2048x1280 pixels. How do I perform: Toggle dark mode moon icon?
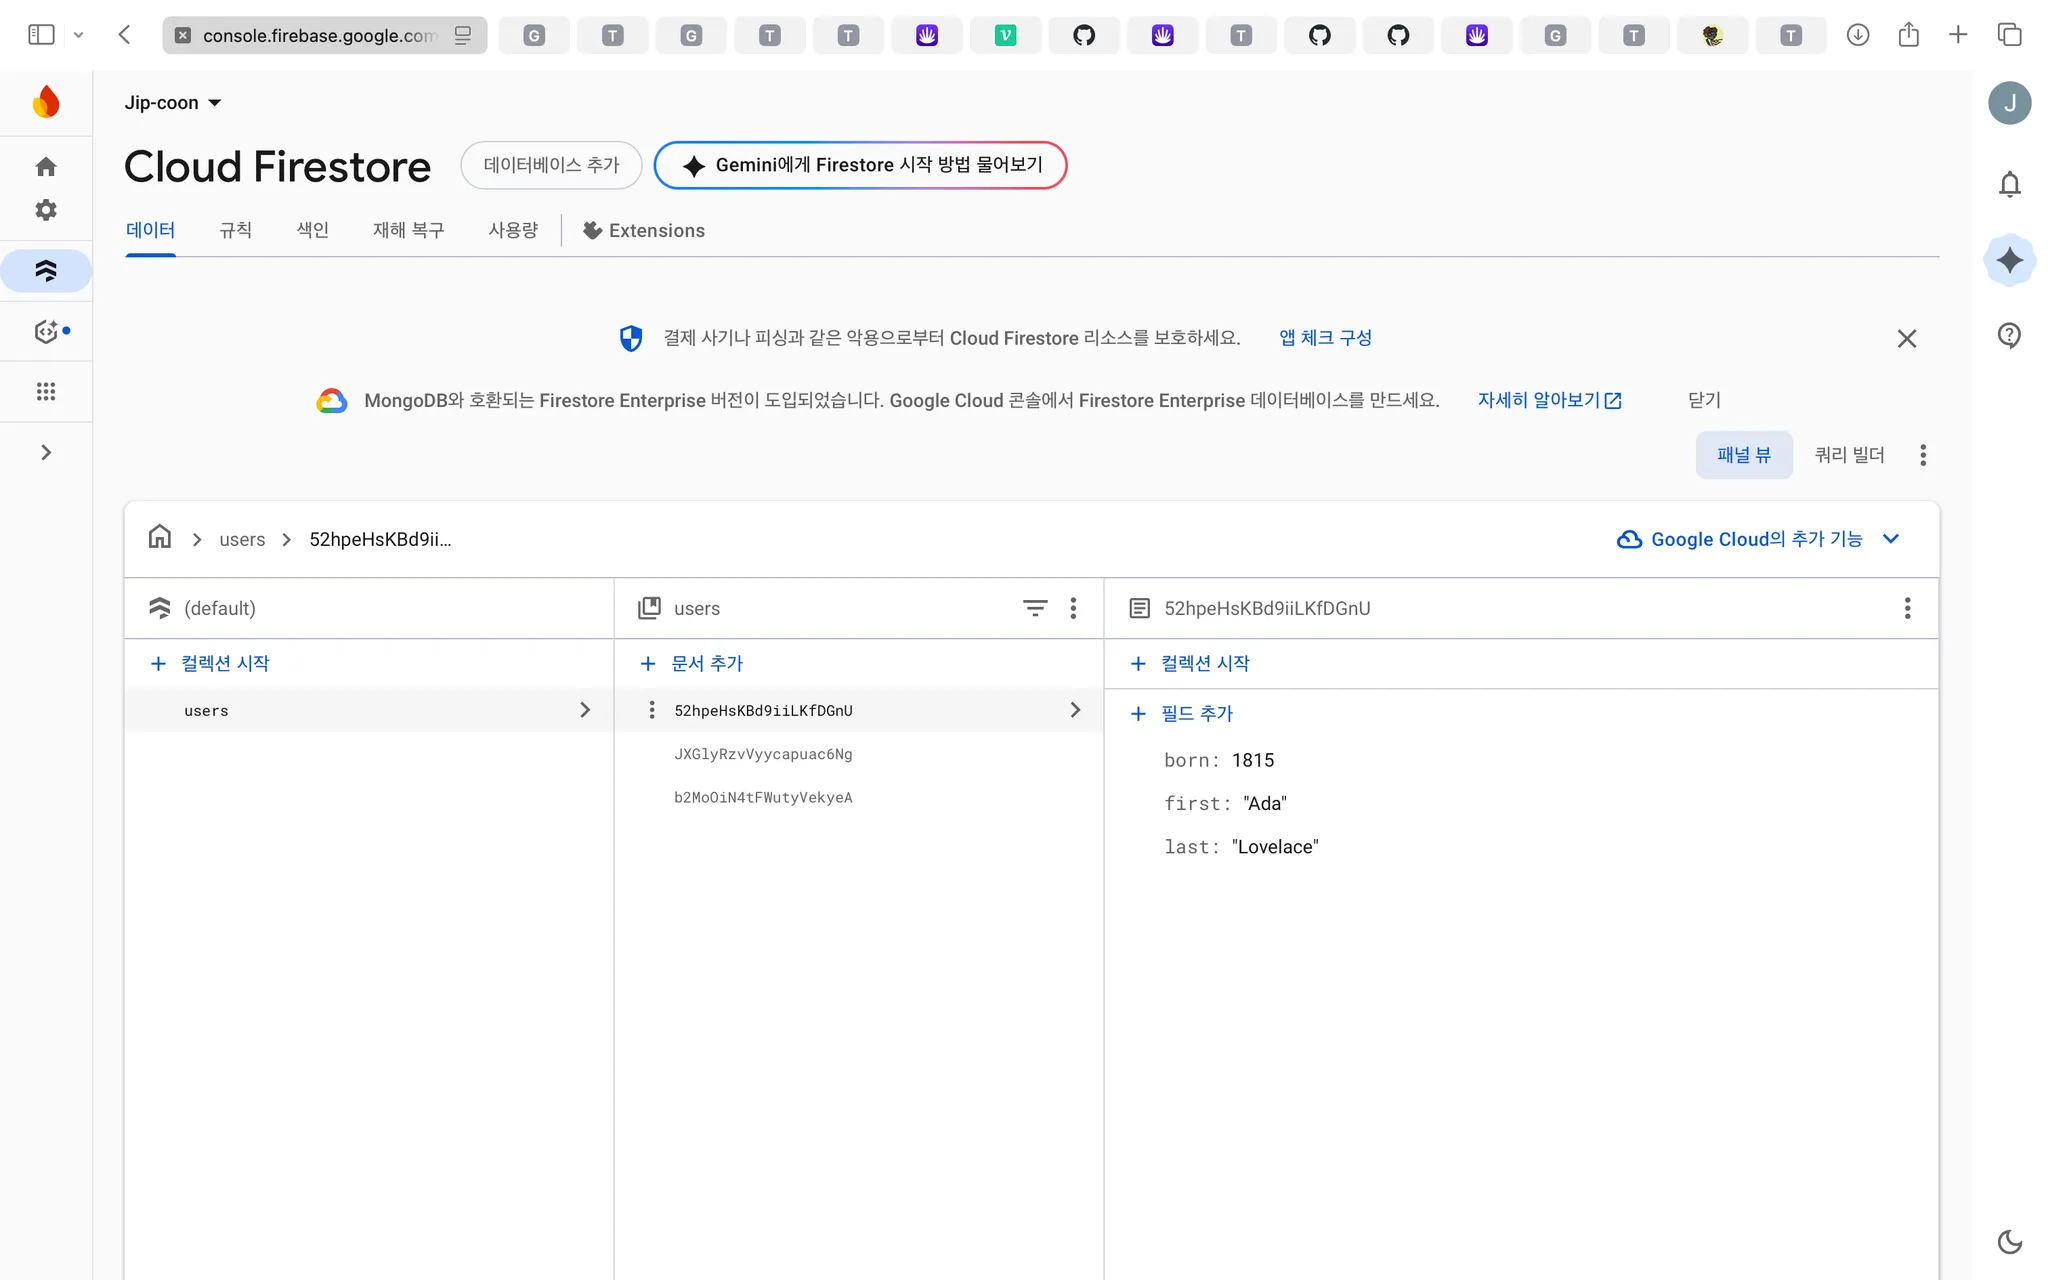point(2009,1242)
